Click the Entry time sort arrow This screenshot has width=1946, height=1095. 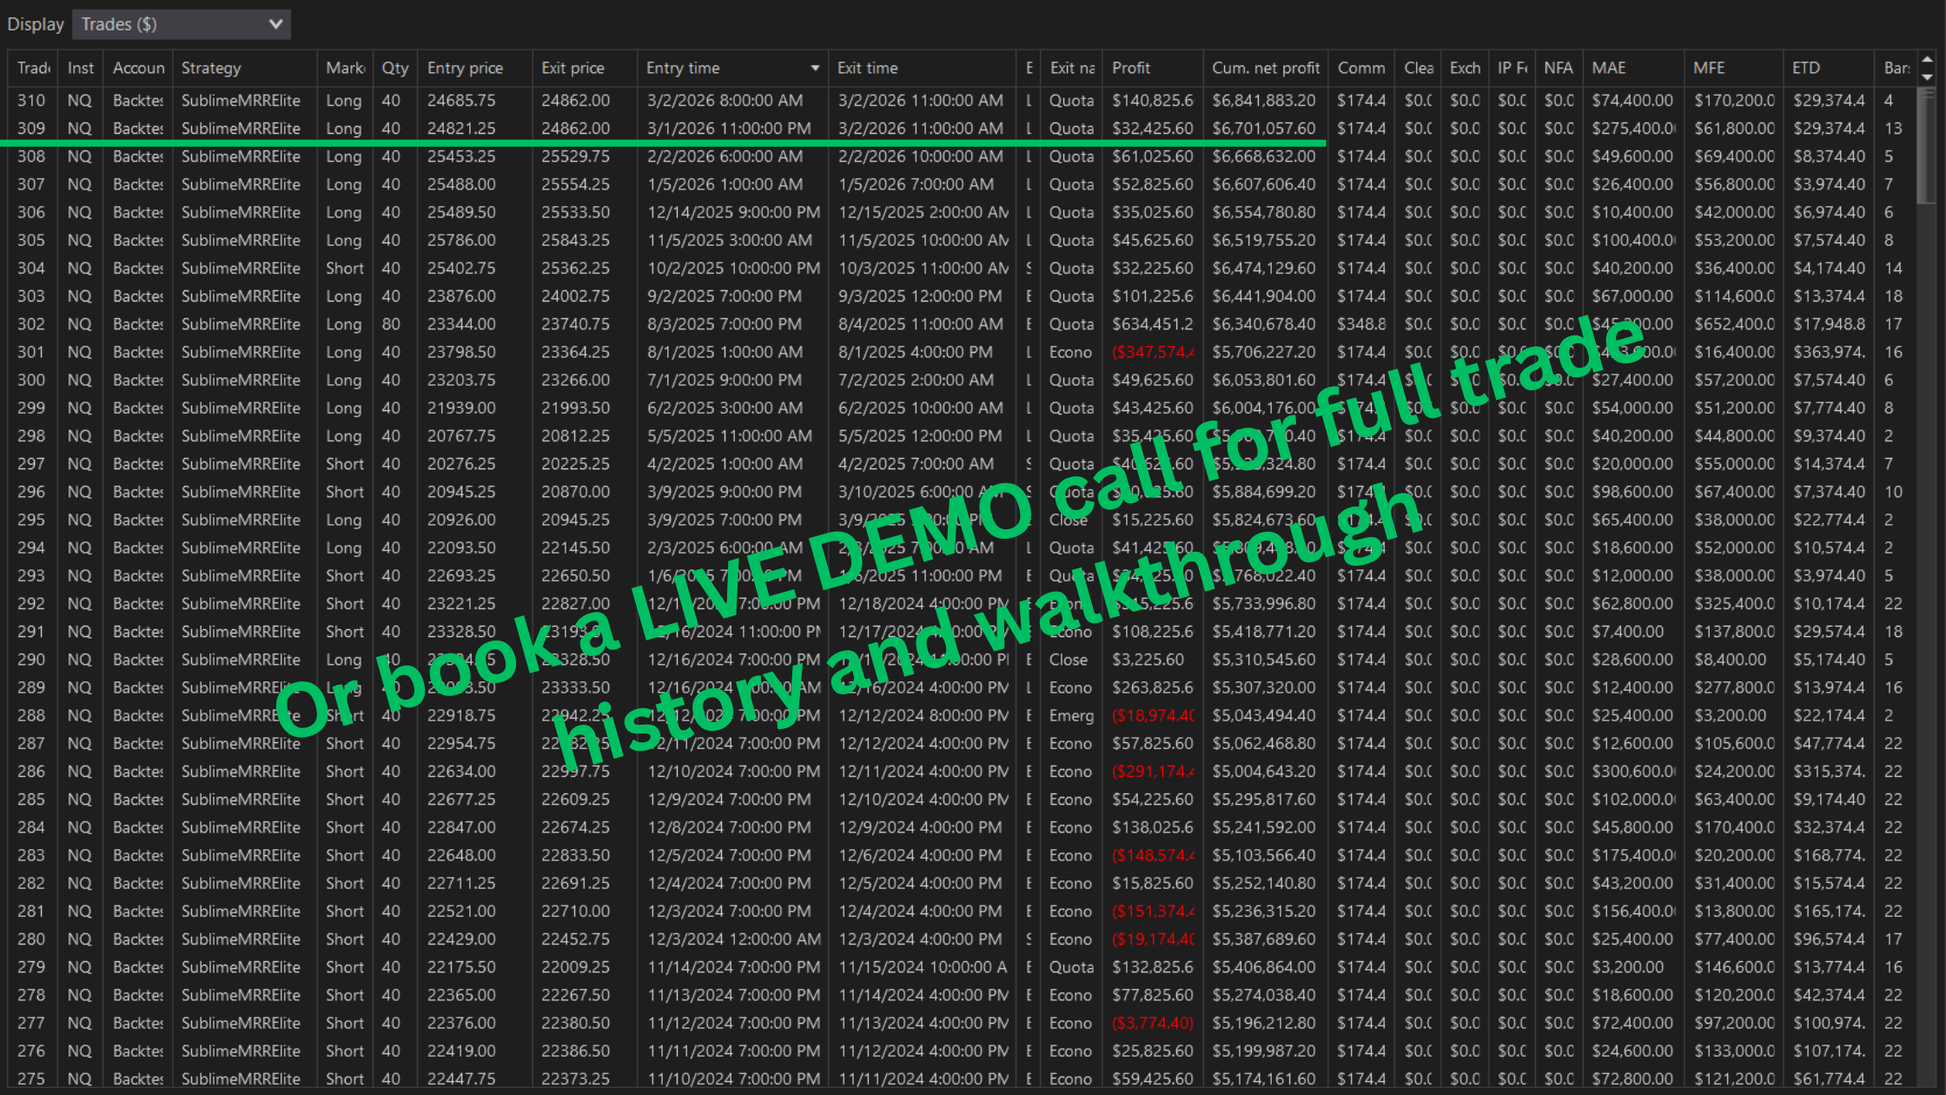tap(814, 68)
